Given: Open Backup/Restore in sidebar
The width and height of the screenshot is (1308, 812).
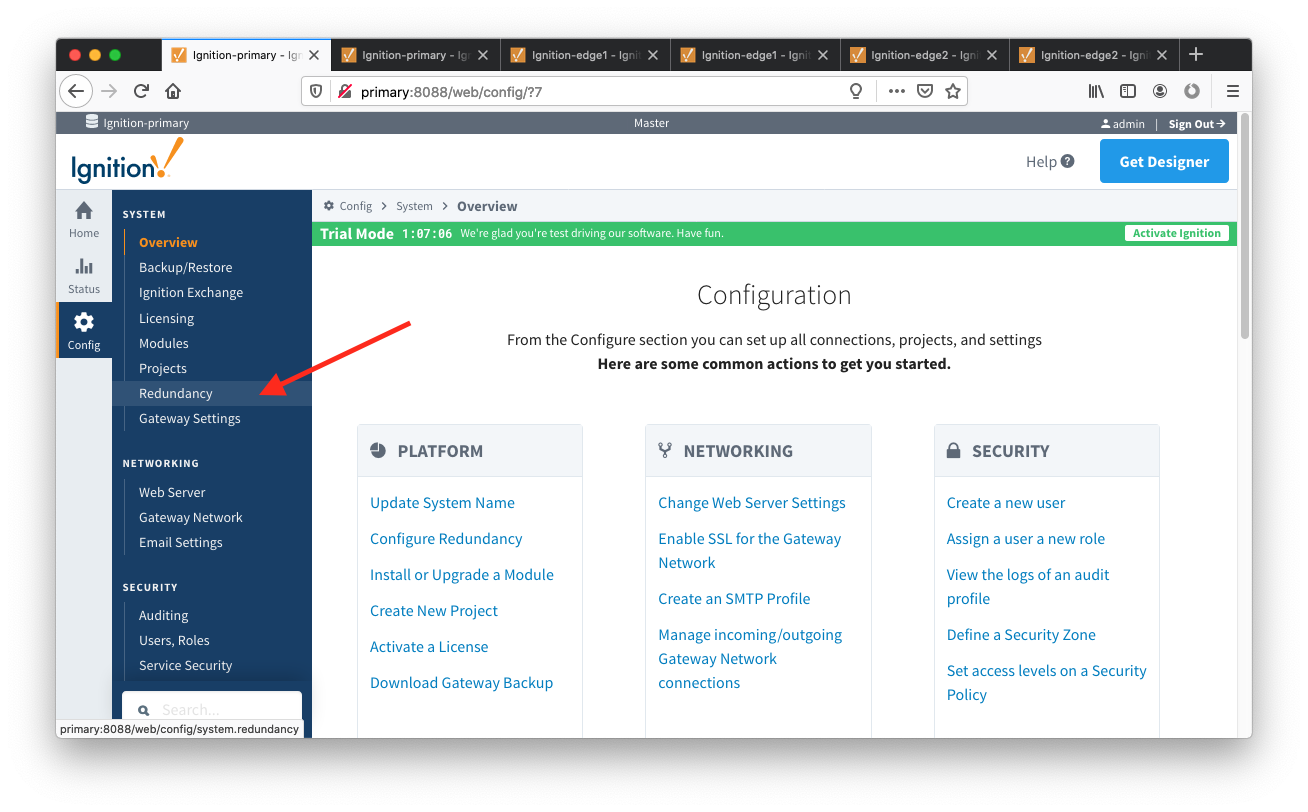Looking at the screenshot, I should click(185, 267).
